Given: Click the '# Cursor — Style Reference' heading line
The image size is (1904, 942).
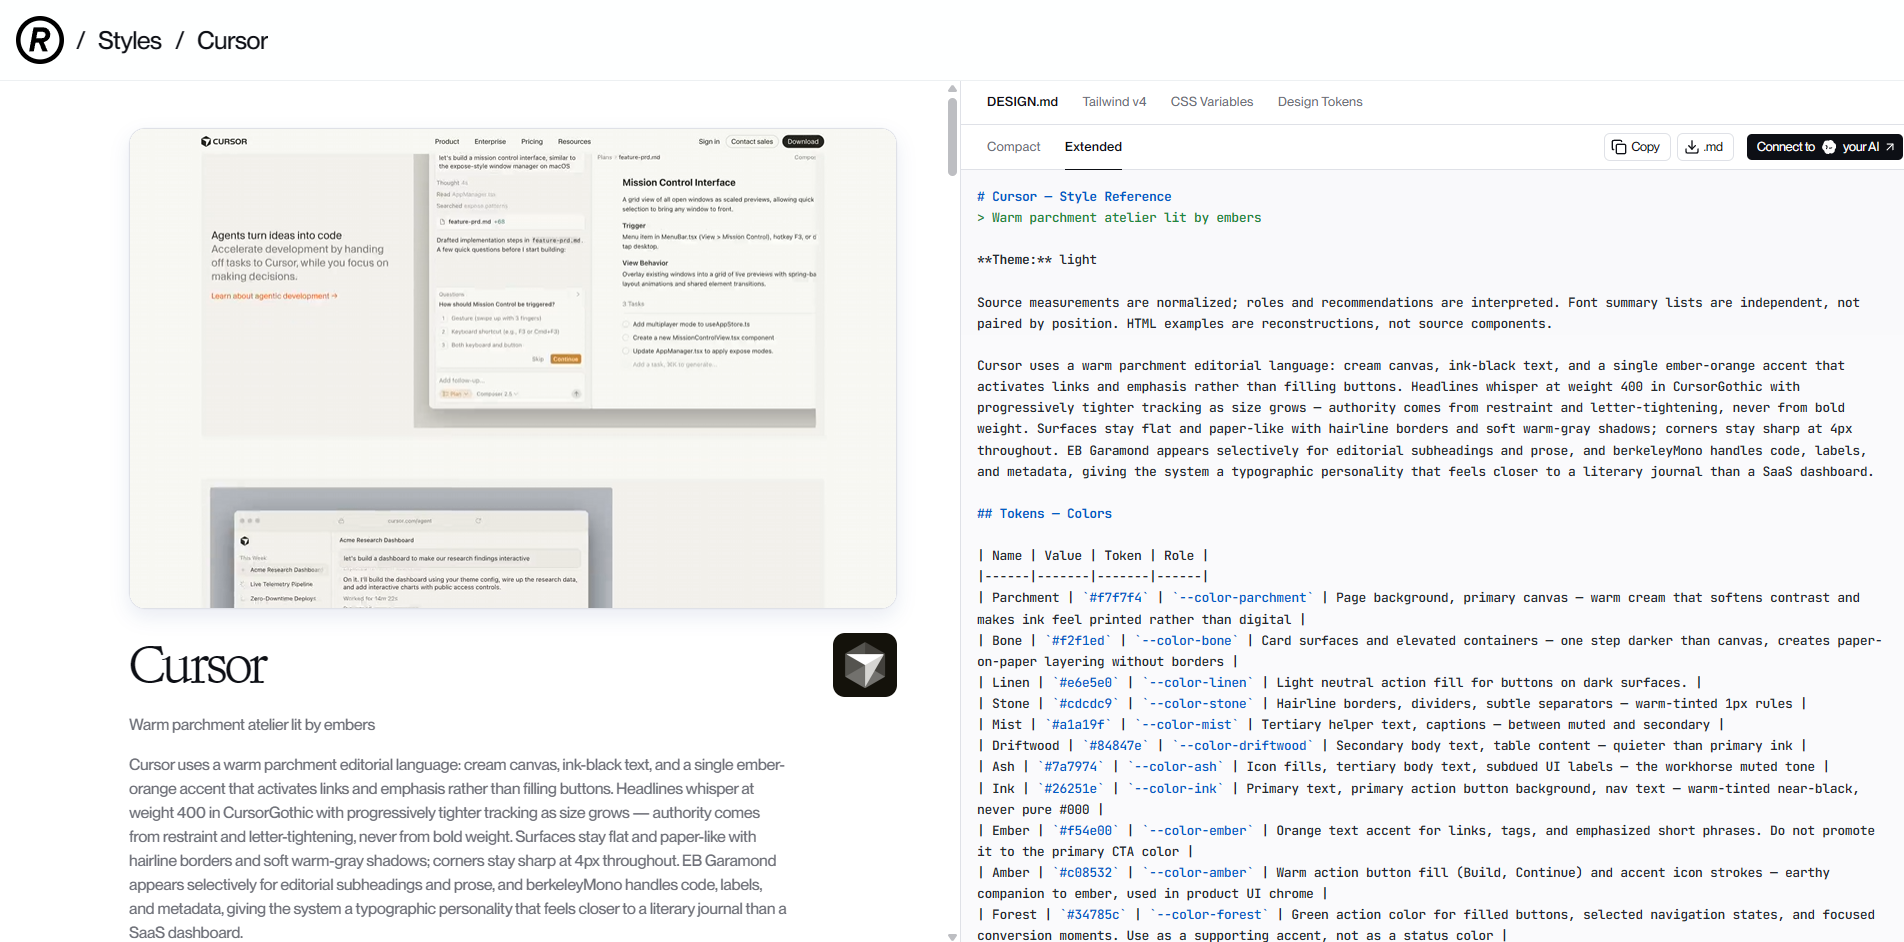Looking at the screenshot, I should pos(1074,197).
